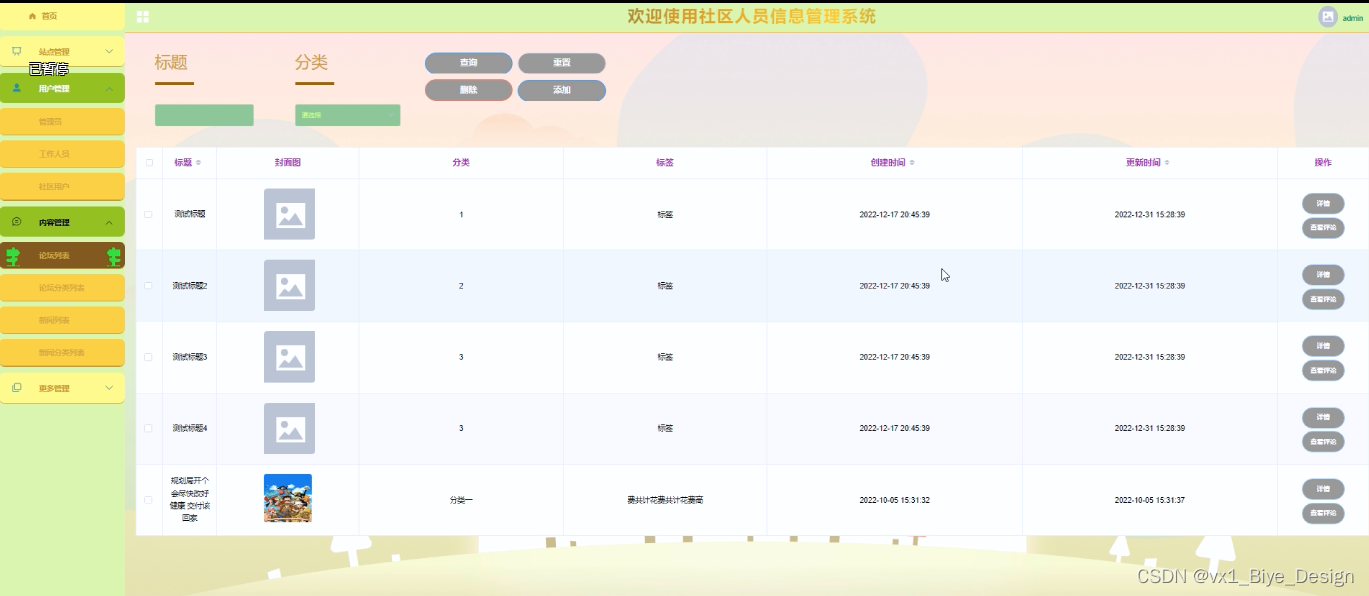Click the 分类一 category cell
The height and width of the screenshot is (596, 1369).
[461, 500]
